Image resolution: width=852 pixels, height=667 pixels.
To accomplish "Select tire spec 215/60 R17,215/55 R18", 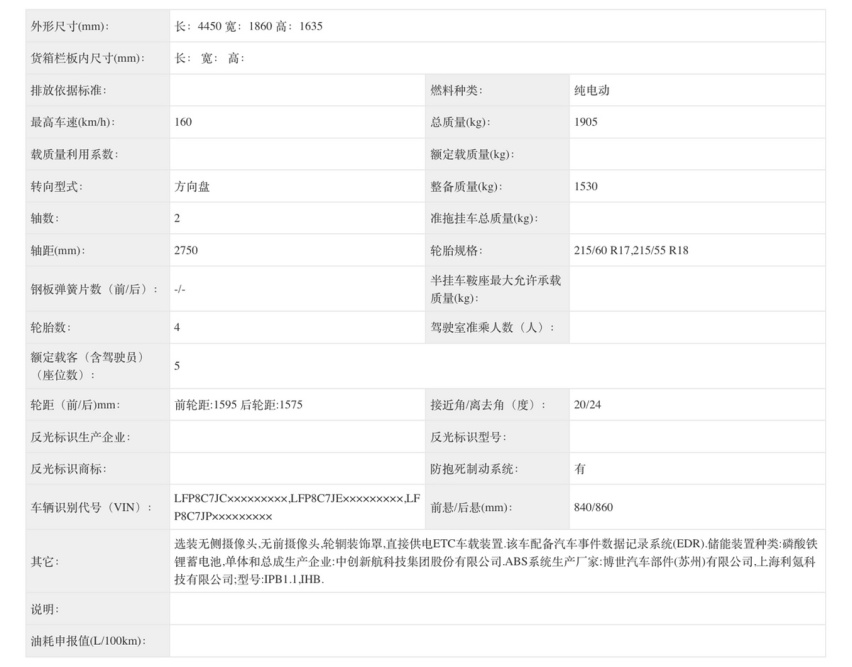I will (x=631, y=250).
